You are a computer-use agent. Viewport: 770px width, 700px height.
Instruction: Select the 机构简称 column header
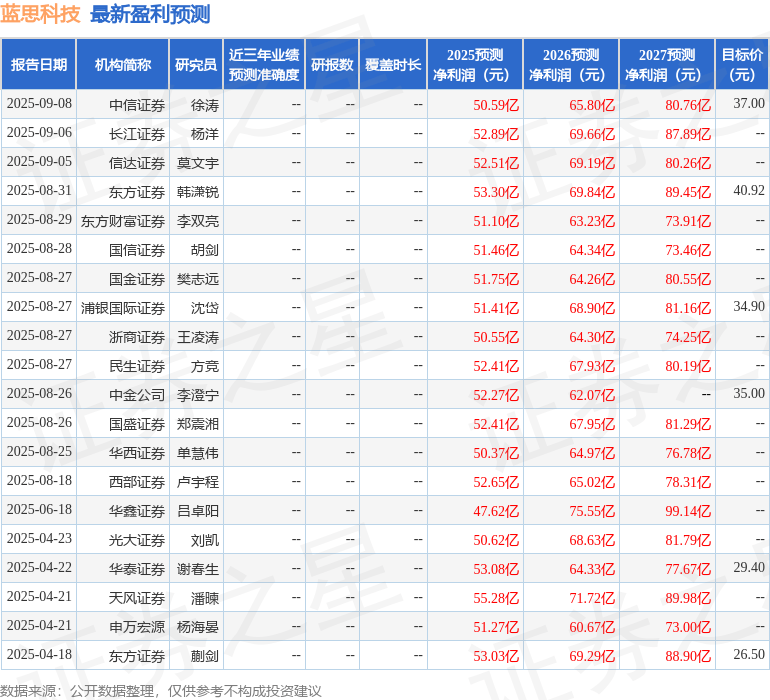pyautogui.click(x=123, y=64)
